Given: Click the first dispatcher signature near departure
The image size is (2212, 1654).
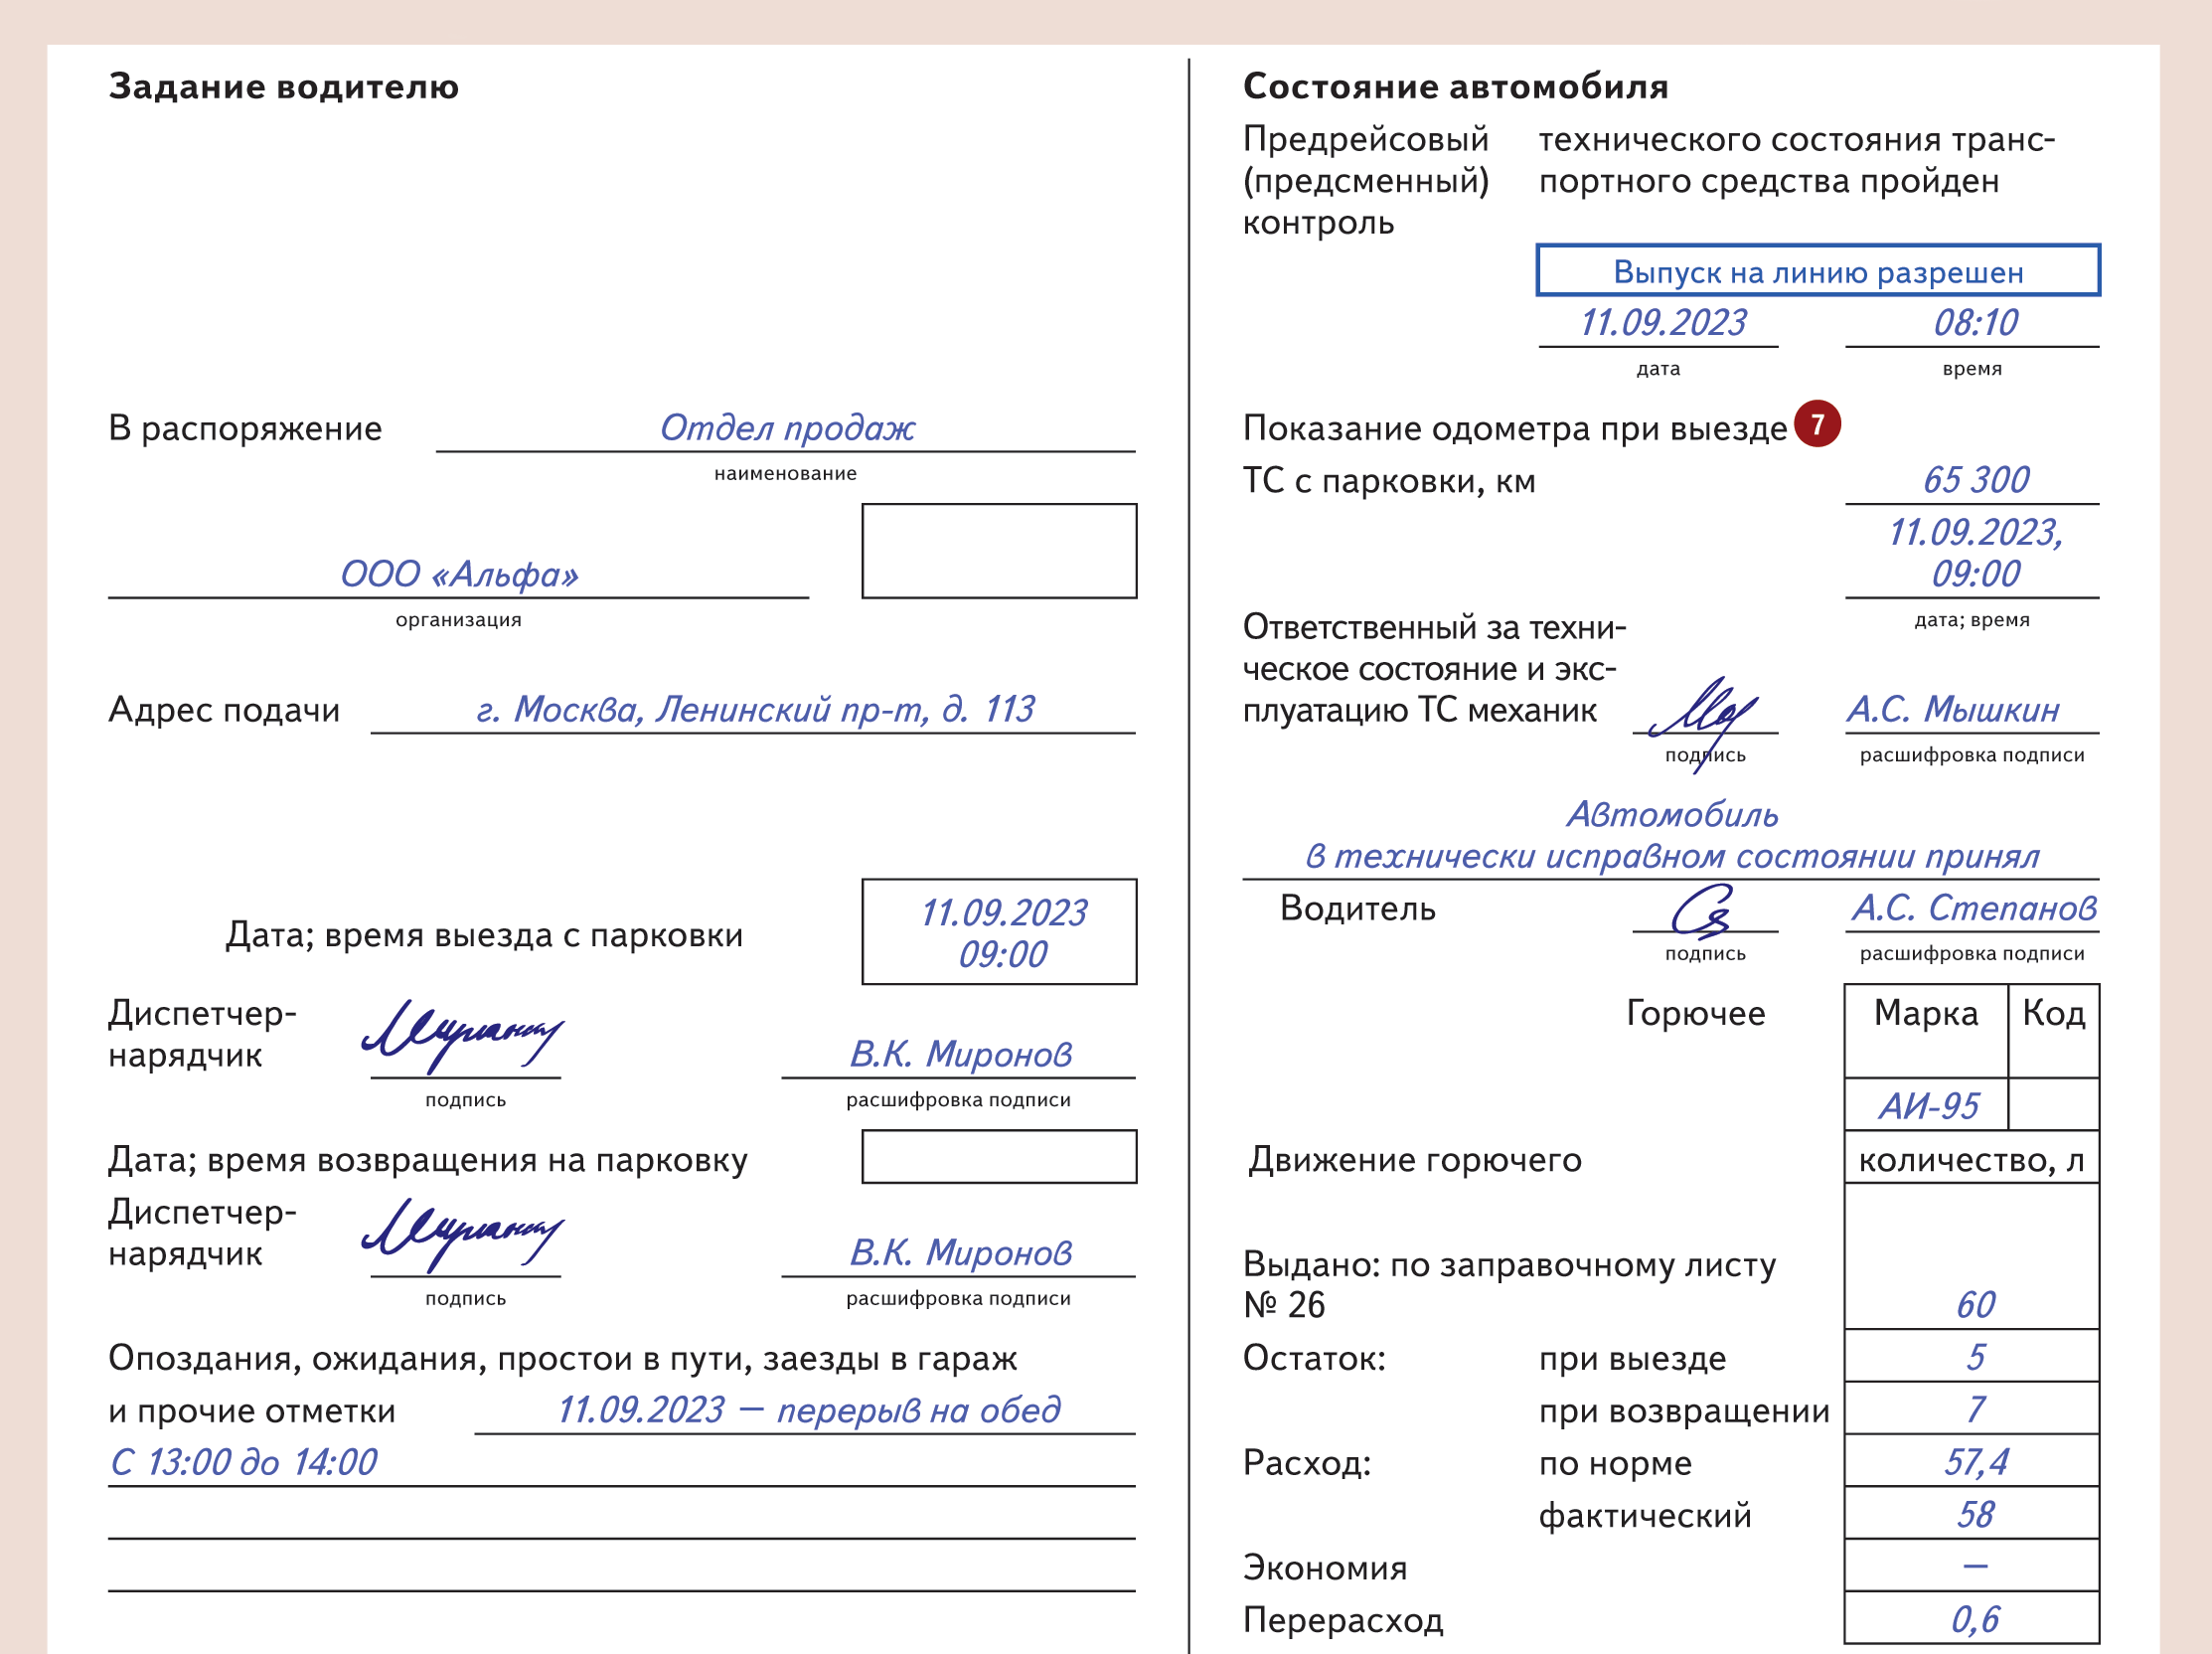Looking at the screenshot, I should click(x=462, y=1036).
